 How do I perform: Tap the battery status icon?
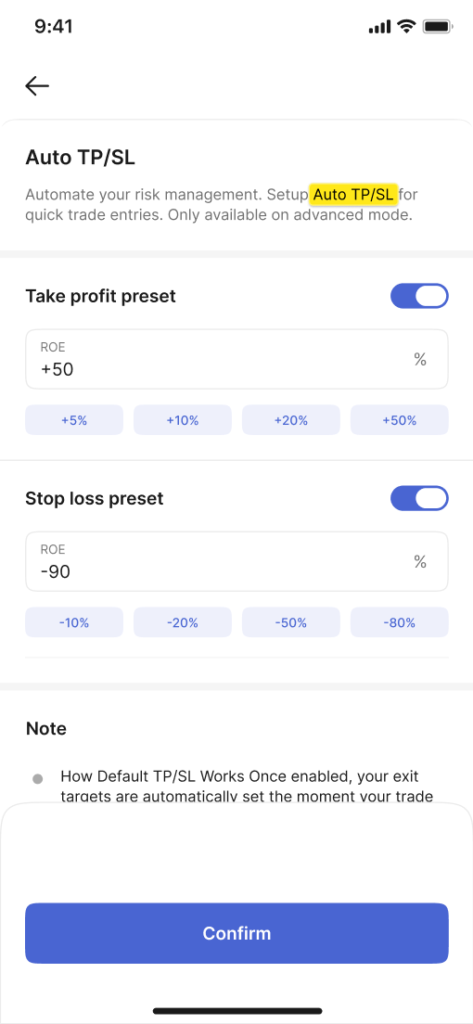coord(435,27)
